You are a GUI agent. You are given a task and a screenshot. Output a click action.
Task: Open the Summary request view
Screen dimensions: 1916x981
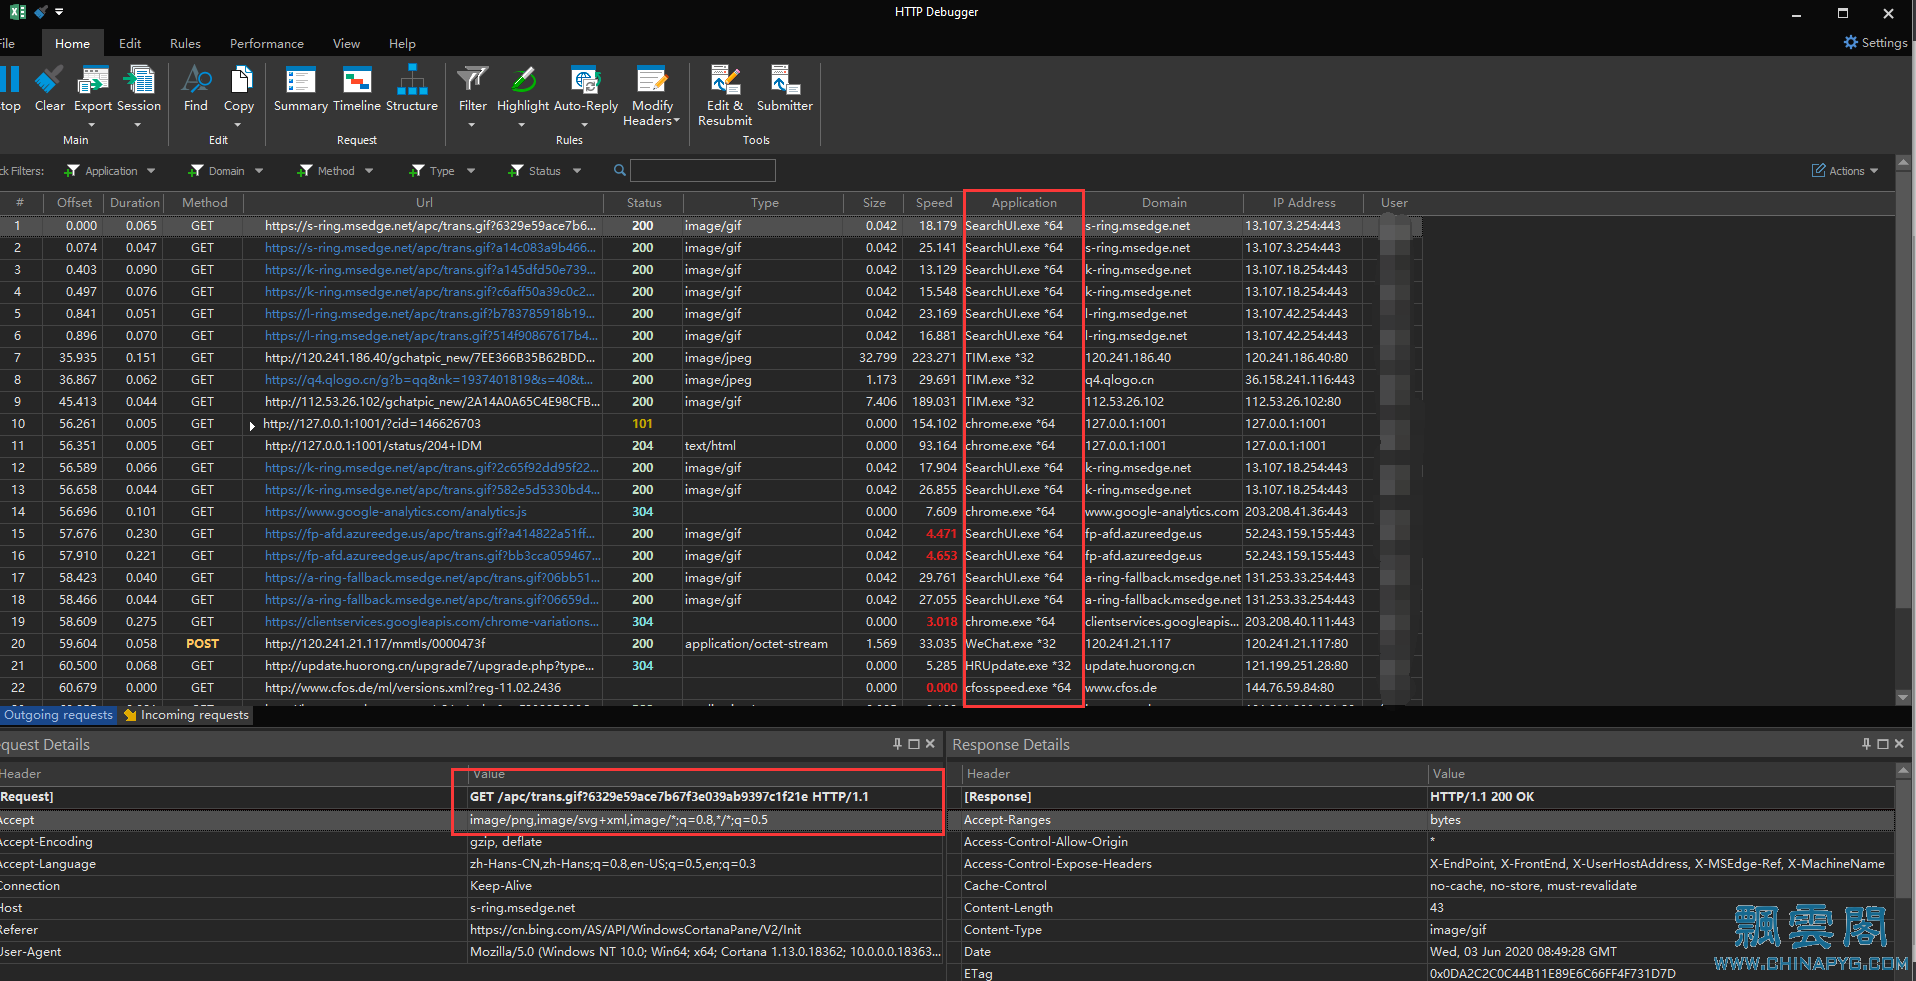[300, 89]
